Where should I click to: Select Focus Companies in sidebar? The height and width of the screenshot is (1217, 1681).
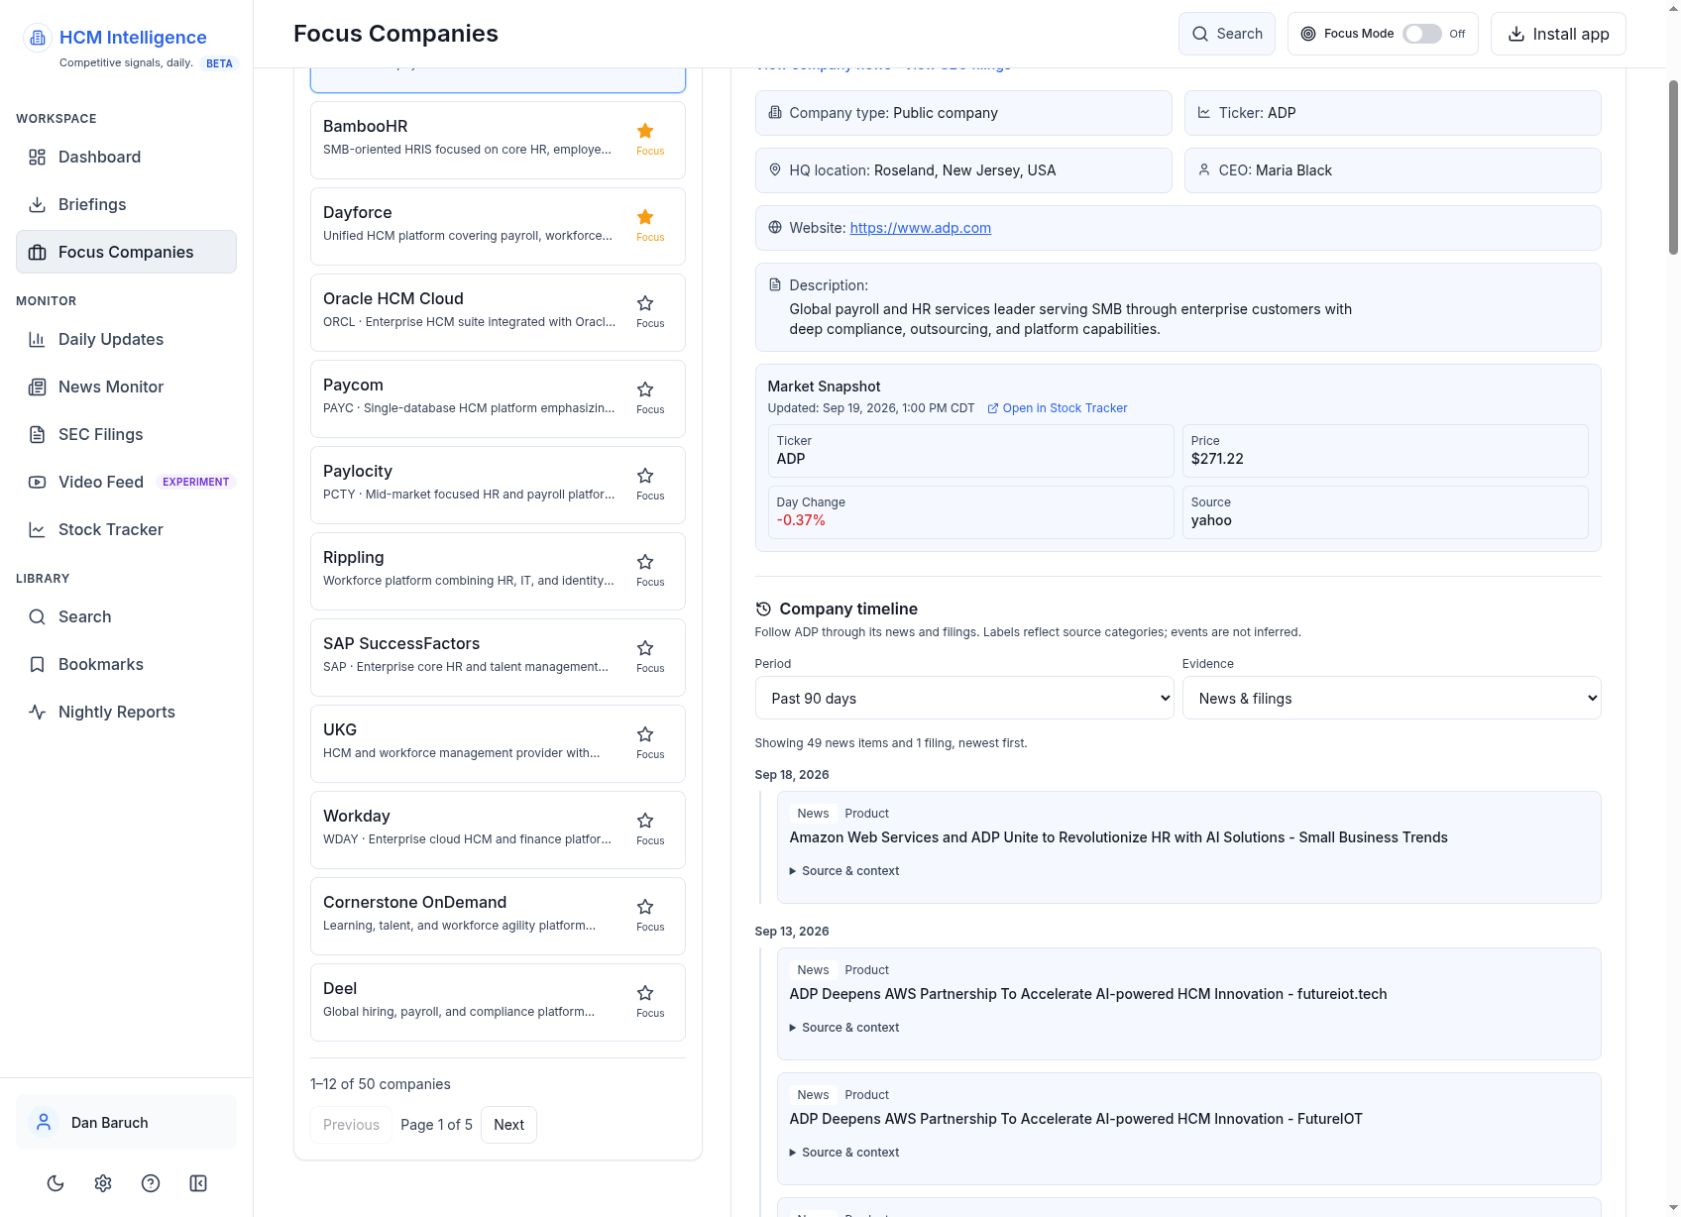tap(126, 252)
